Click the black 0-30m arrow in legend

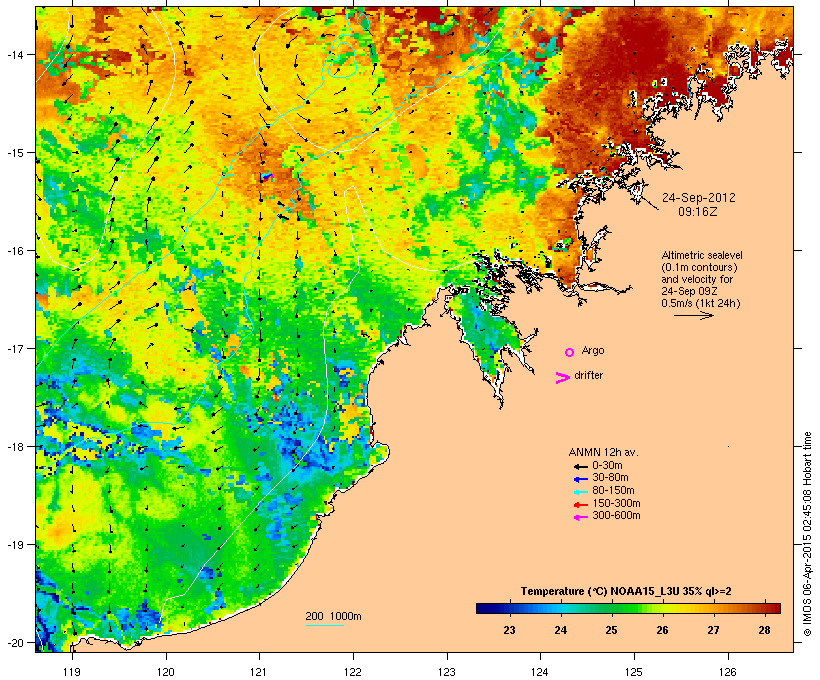[x=580, y=466]
